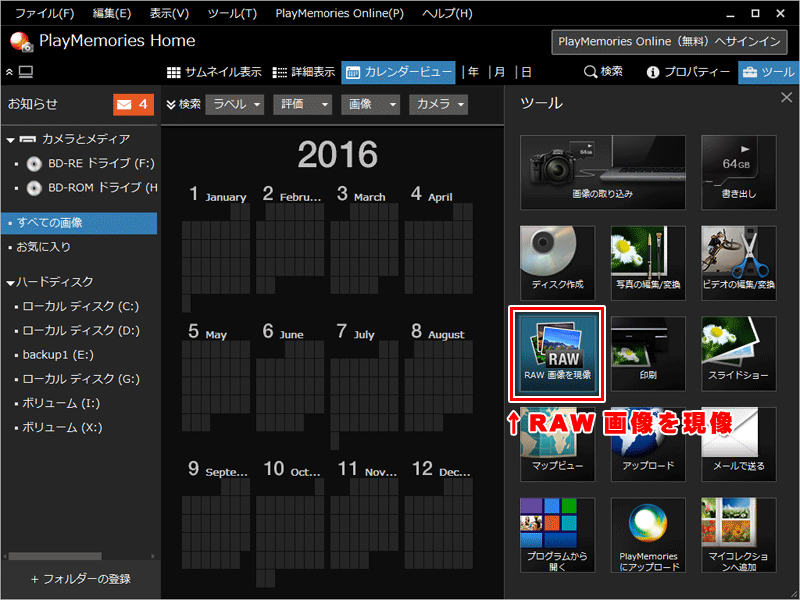Open the PlayMemories Online(P) menu

(x=339, y=13)
